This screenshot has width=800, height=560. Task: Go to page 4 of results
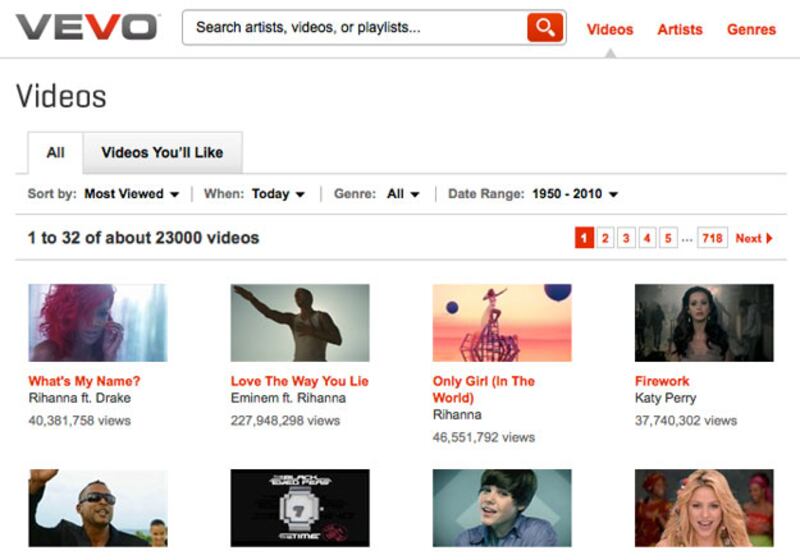(647, 238)
